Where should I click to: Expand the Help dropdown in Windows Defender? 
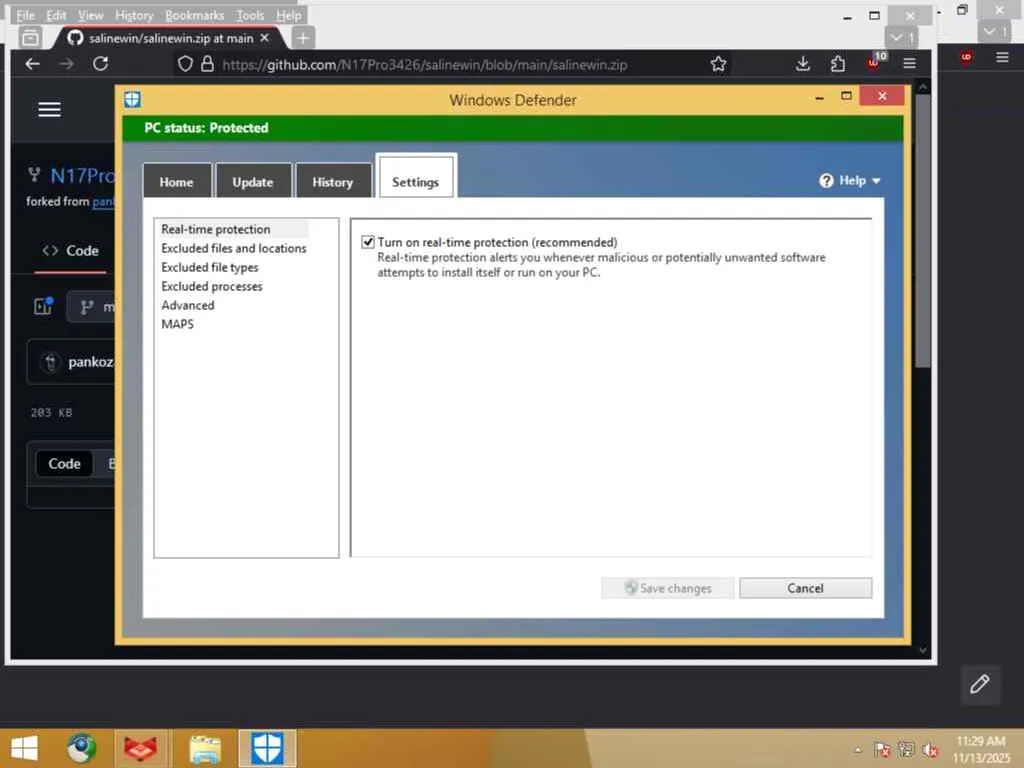(850, 180)
